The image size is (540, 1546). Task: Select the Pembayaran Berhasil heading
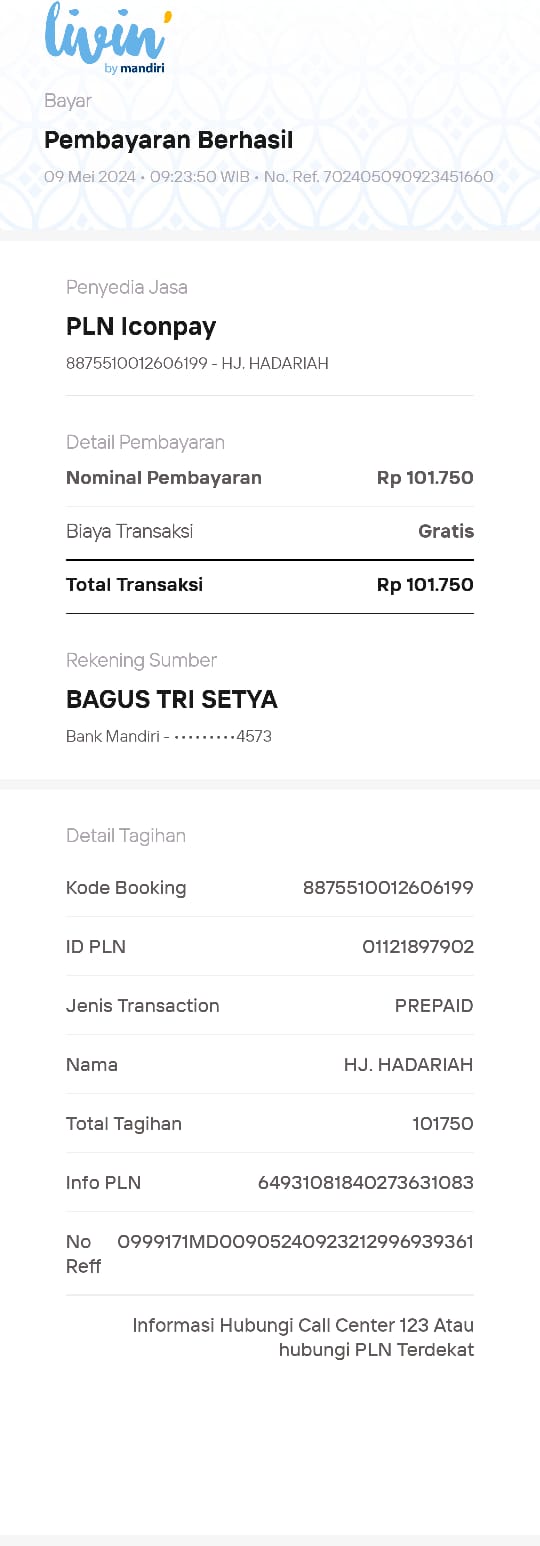(169, 141)
